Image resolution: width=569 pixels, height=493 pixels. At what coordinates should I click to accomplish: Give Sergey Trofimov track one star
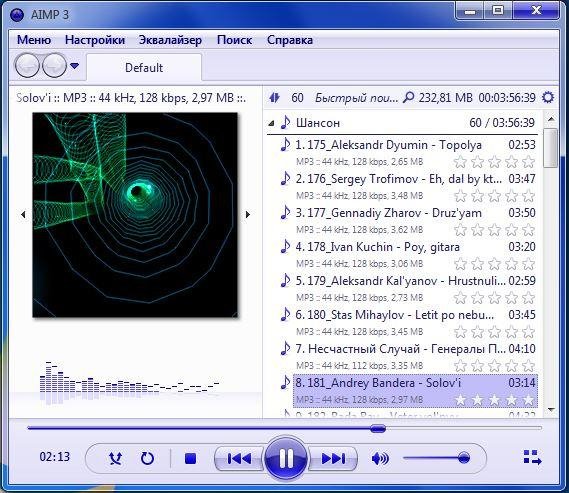point(460,196)
